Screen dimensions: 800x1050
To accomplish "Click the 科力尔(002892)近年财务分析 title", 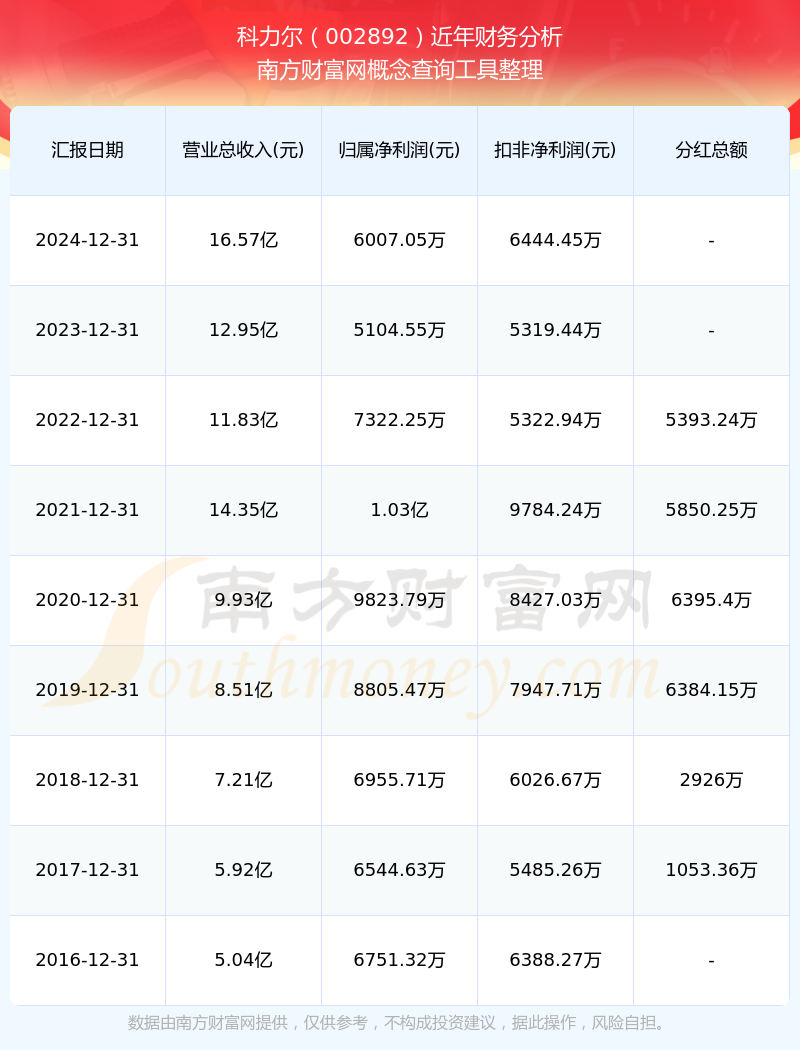I will tap(400, 37).
